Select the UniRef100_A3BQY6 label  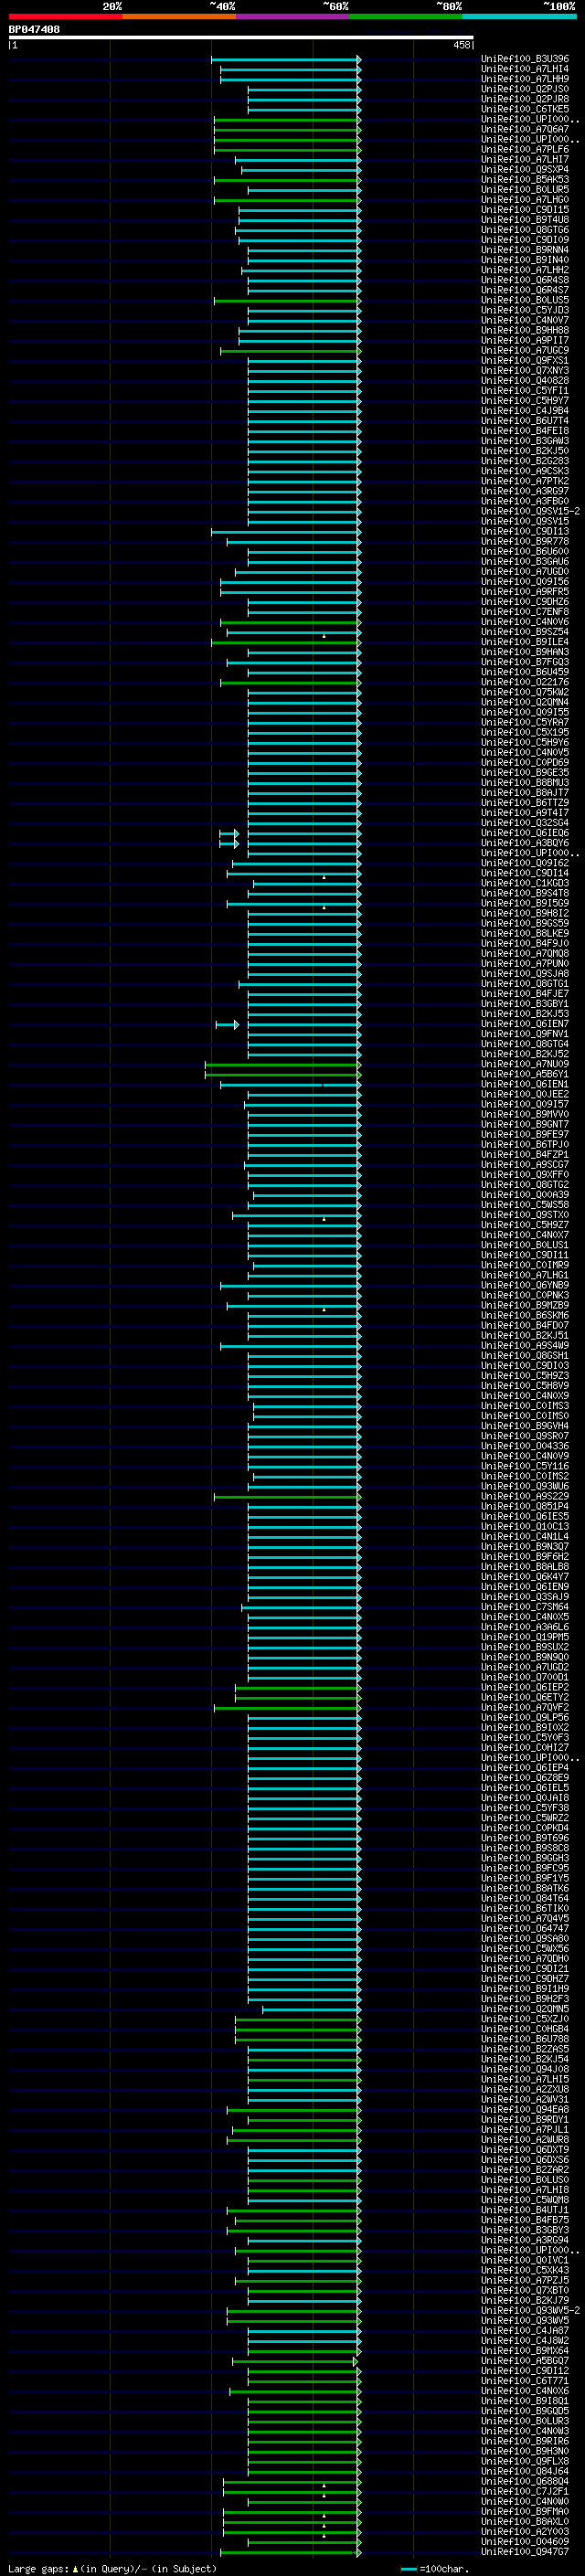coord(525,843)
